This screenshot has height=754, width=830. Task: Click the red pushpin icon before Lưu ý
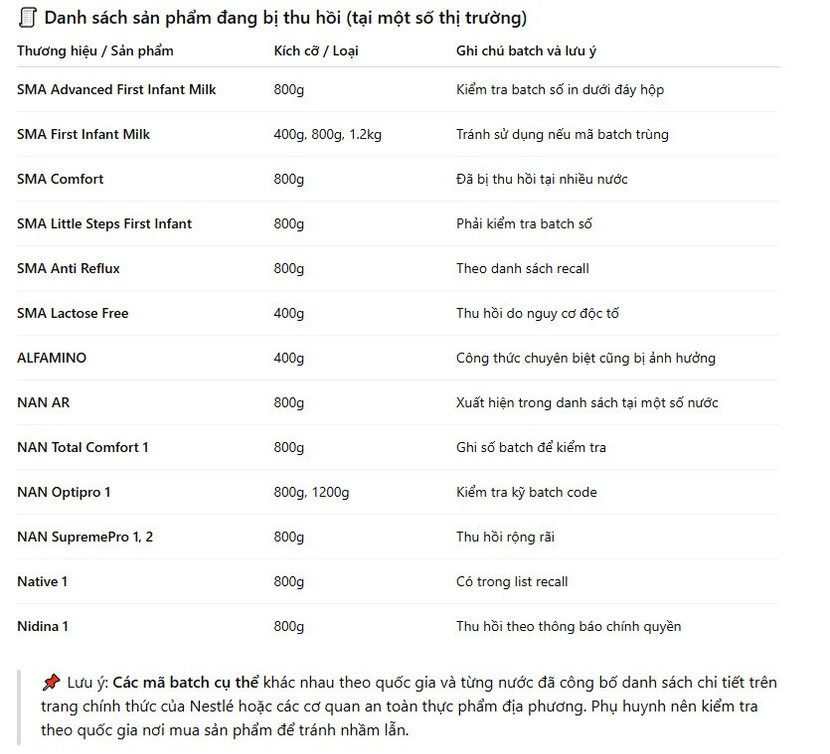(x=51, y=683)
